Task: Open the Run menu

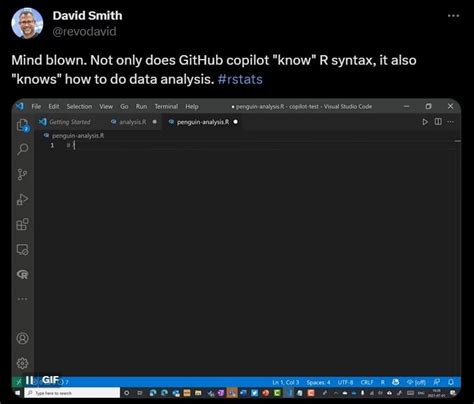Action: coord(141,106)
